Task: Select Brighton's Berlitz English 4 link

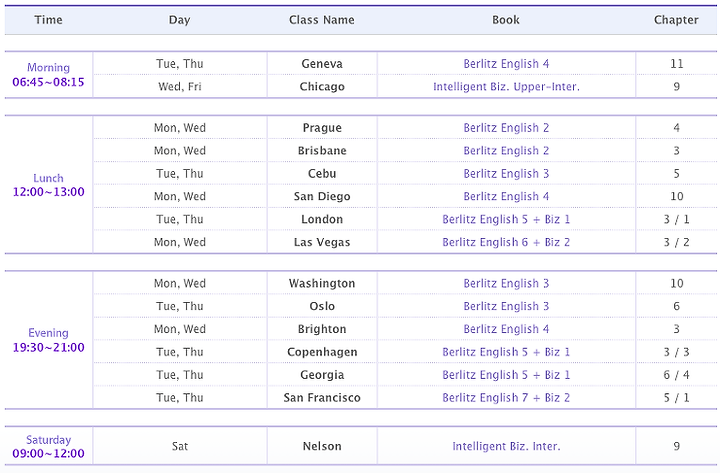Action: tap(506, 329)
